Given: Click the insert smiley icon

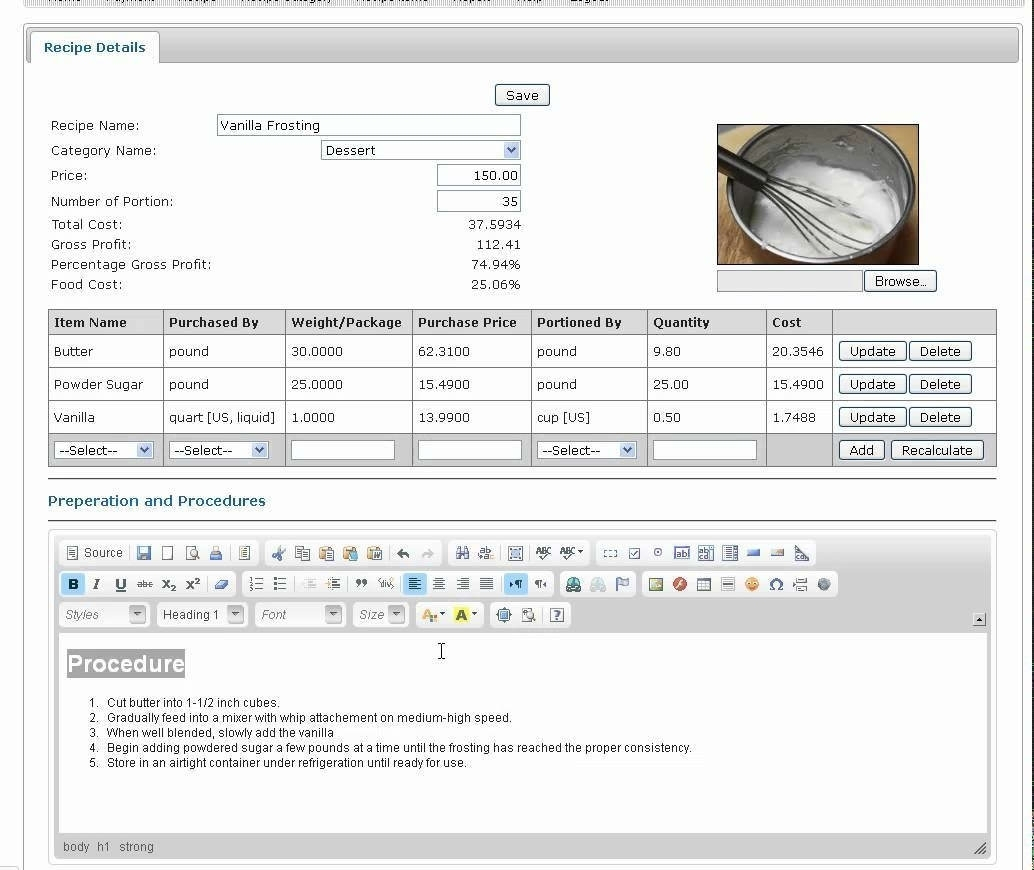Looking at the screenshot, I should point(752,585).
